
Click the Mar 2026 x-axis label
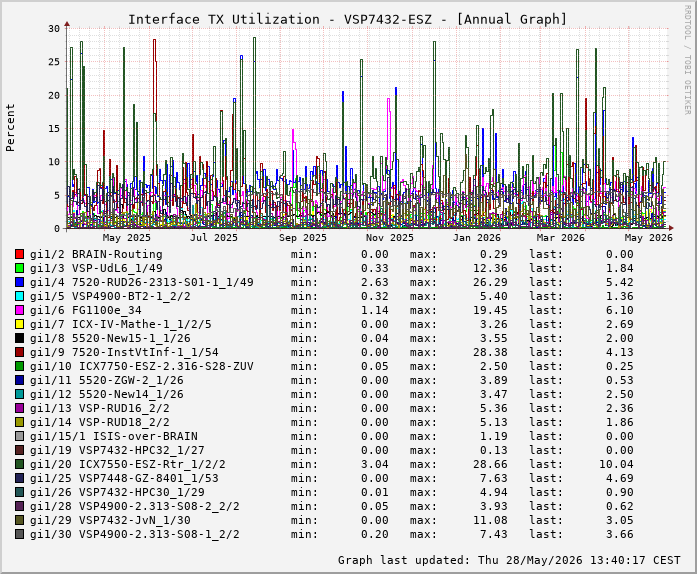[561, 238]
